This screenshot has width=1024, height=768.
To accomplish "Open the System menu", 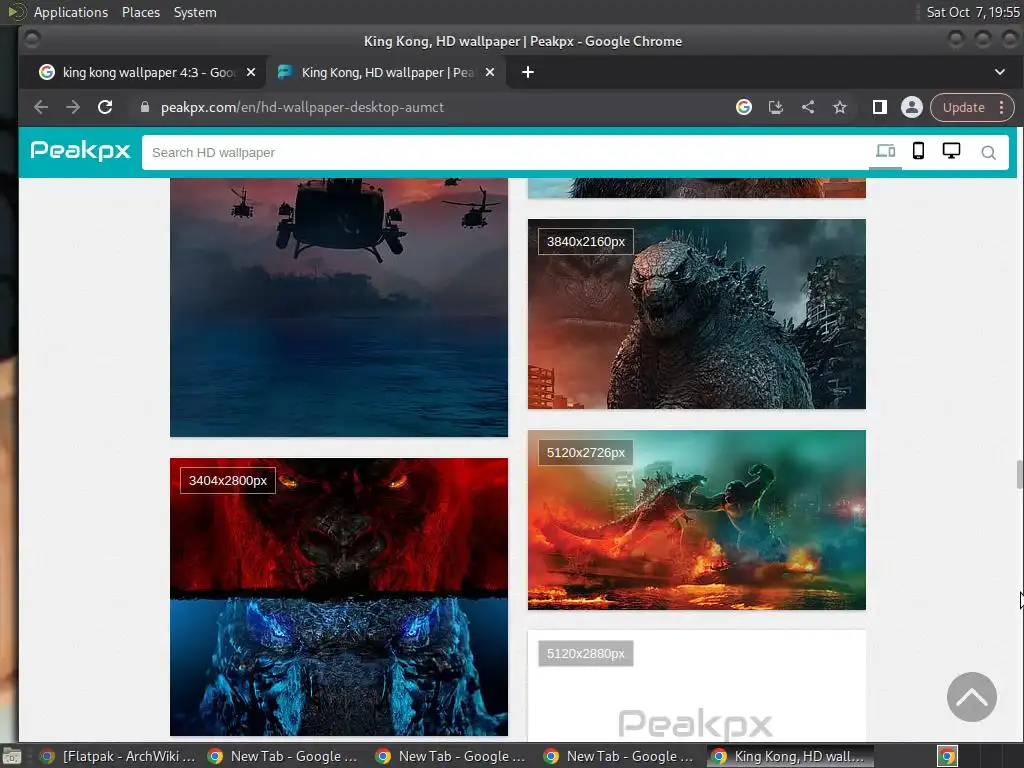I will coord(195,12).
